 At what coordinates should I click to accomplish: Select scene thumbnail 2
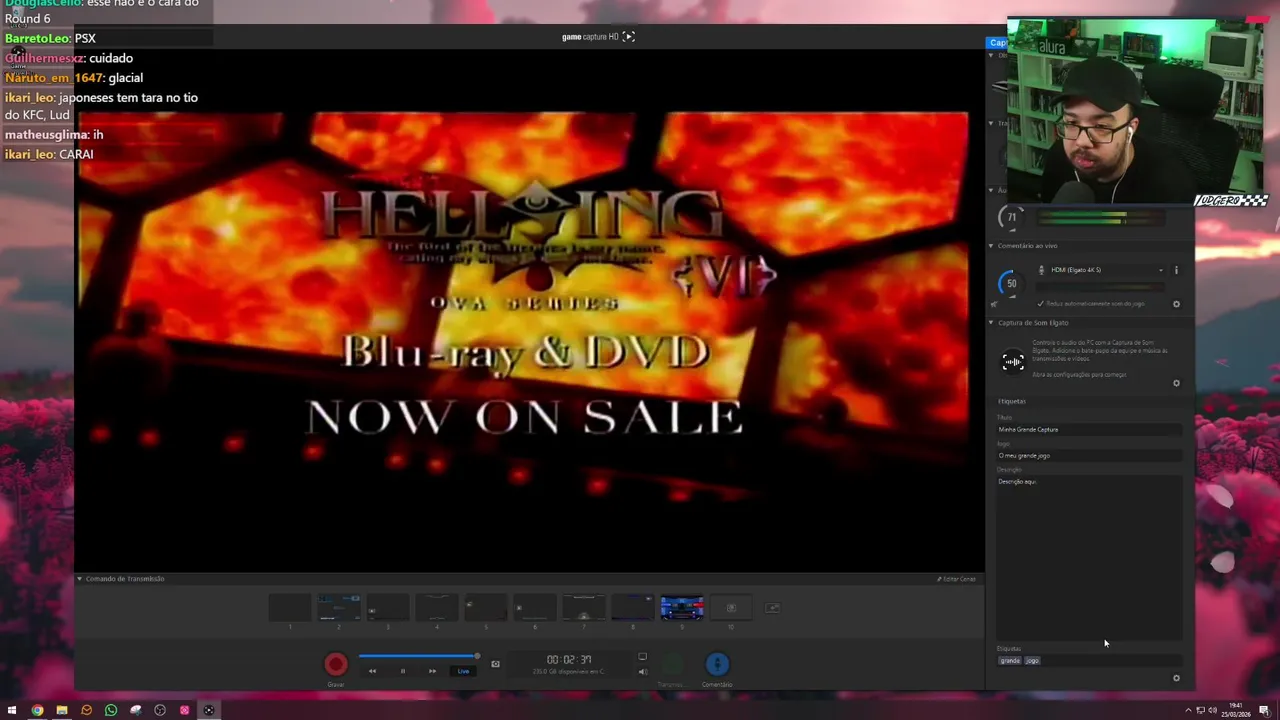tap(339, 607)
